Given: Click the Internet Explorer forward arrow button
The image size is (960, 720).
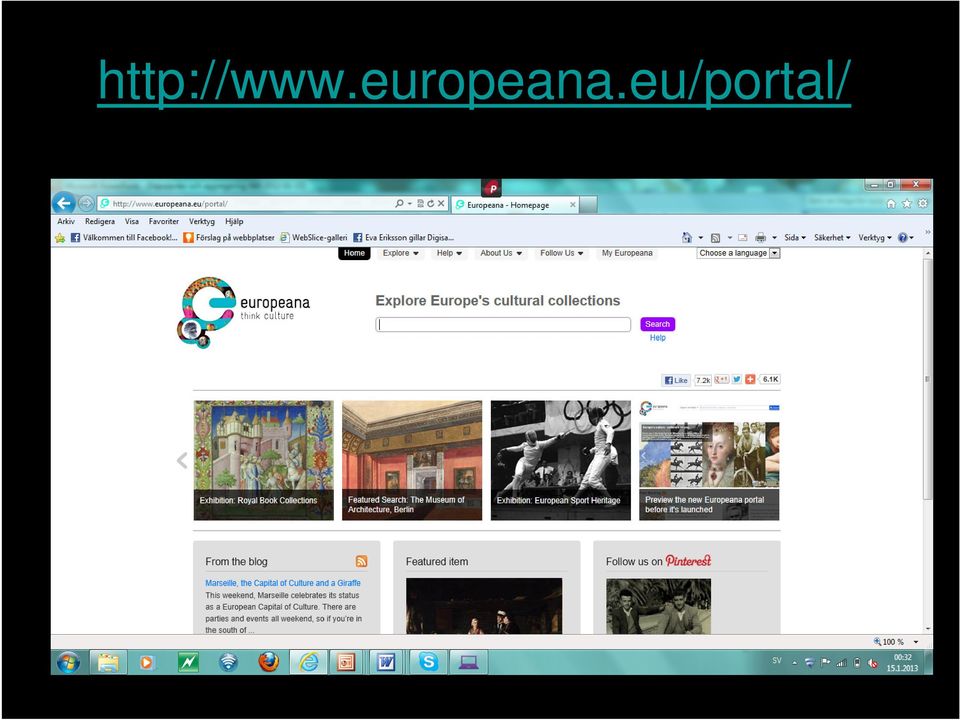Looking at the screenshot, I should coord(86,203).
